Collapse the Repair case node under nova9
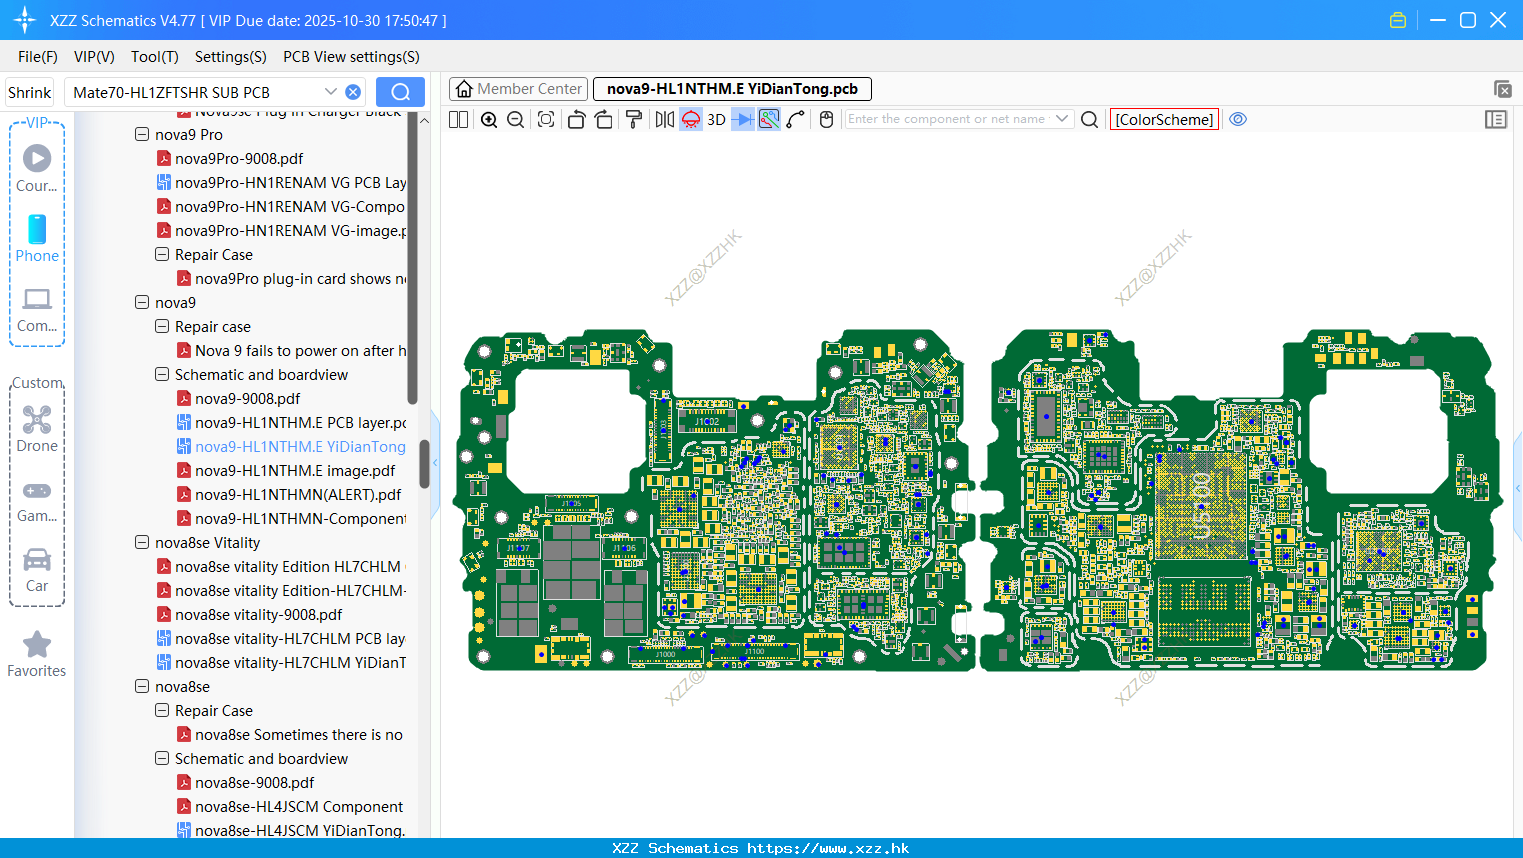 (x=162, y=326)
